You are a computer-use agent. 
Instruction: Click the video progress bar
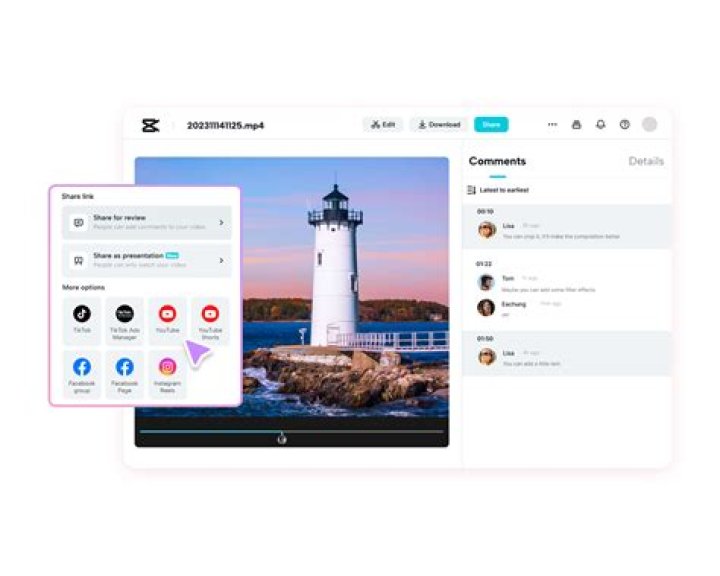292,432
